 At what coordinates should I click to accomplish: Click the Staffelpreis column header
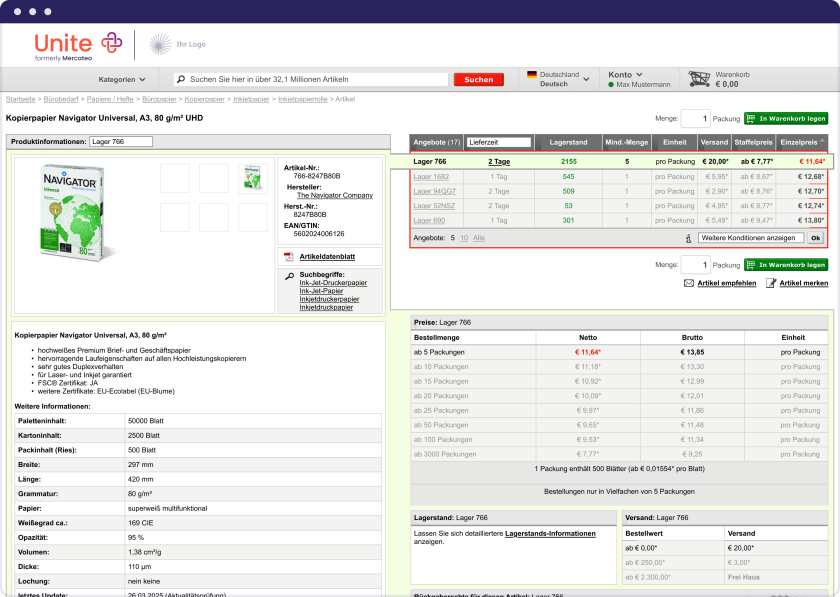(753, 143)
